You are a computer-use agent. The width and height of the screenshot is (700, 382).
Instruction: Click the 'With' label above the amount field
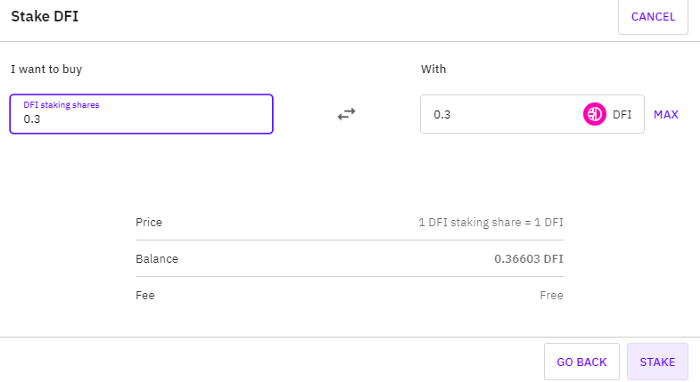[433, 69]
